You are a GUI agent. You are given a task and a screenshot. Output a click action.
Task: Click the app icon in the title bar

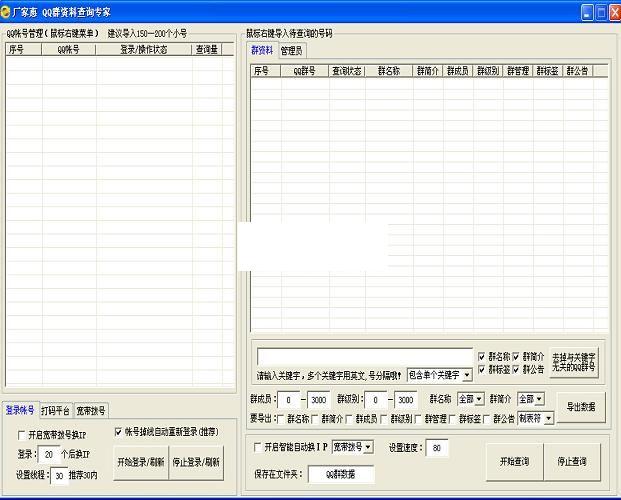7,11
